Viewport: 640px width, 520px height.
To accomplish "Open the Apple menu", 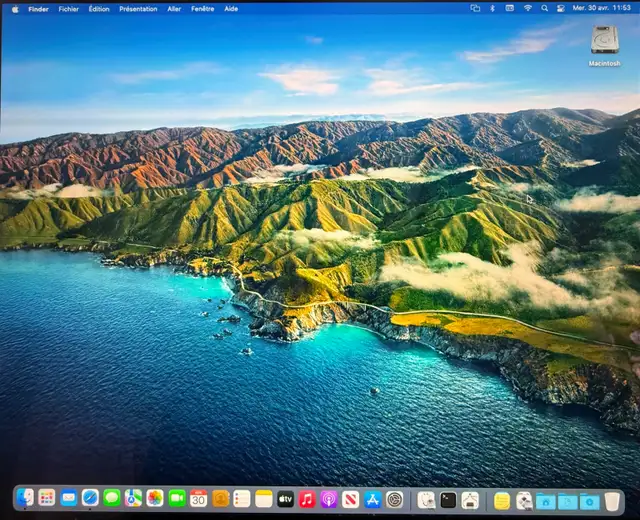I will click(15, 9).
